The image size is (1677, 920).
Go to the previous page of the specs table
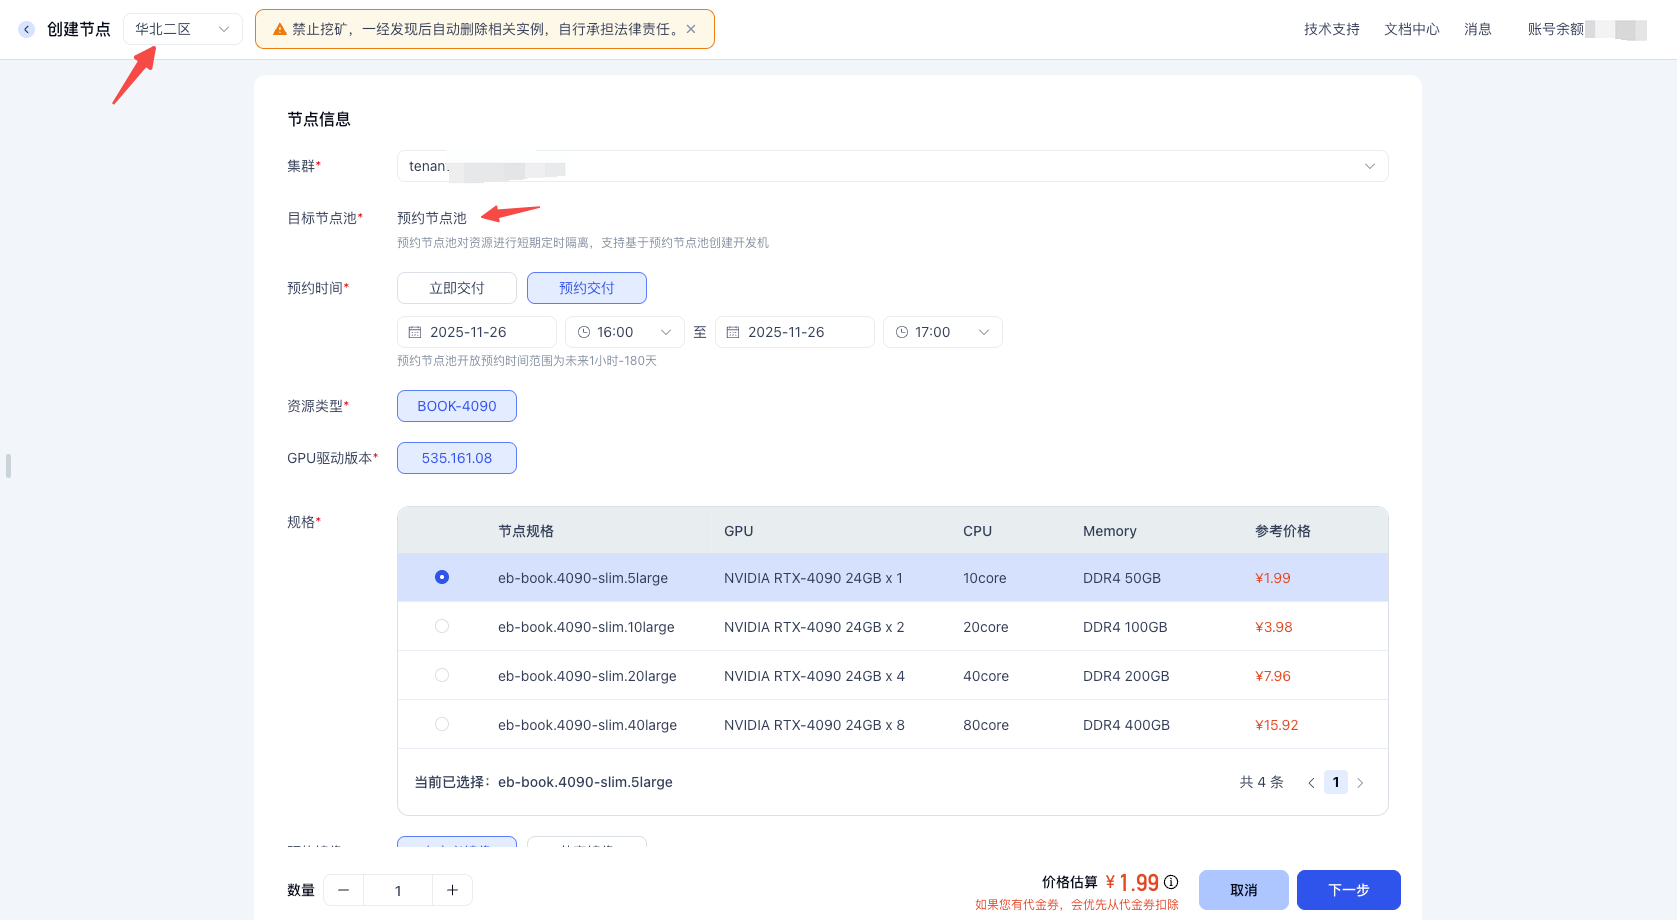[1311, 783]
